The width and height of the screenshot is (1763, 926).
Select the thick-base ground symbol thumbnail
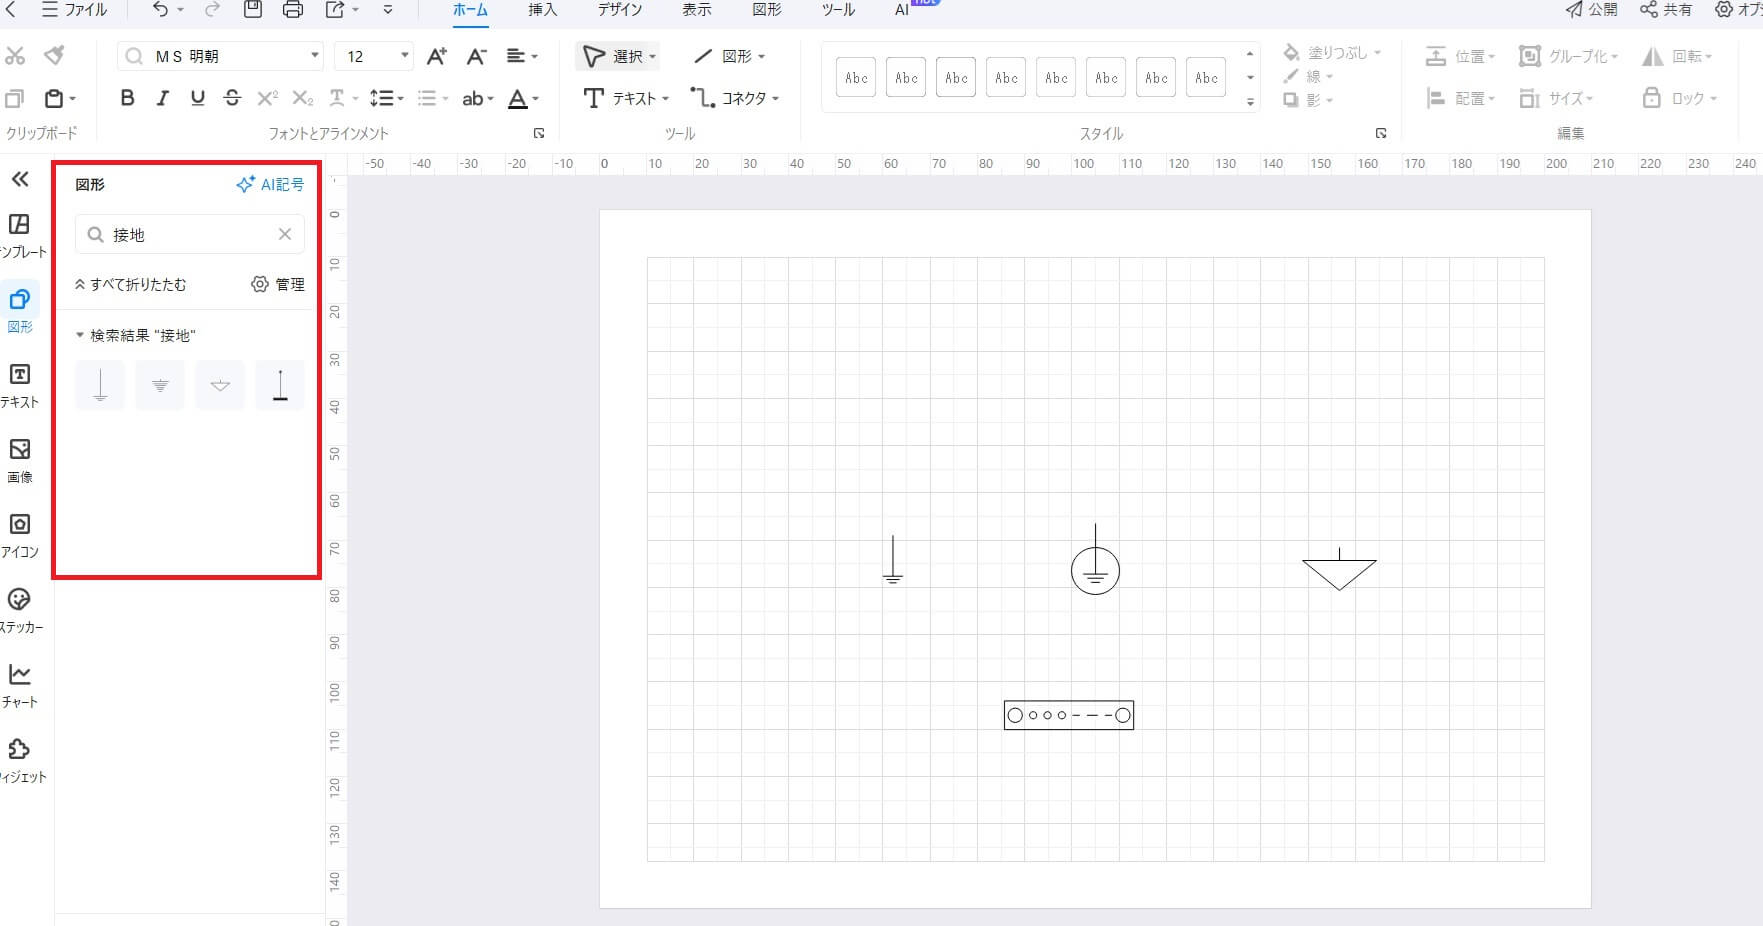tap(280, 385)
